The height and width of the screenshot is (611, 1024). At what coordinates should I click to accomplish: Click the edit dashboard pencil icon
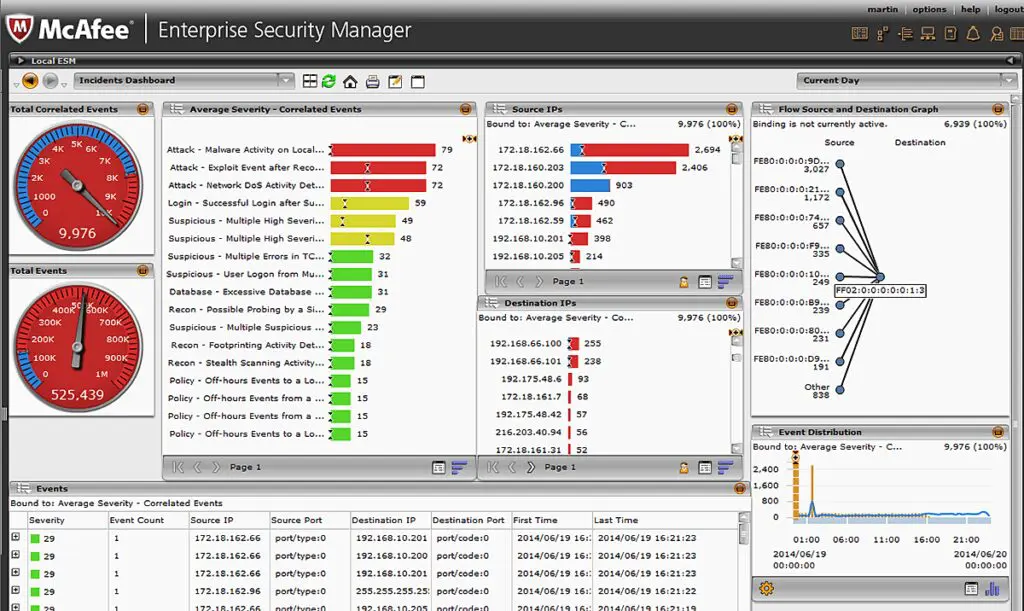point(395,79)
